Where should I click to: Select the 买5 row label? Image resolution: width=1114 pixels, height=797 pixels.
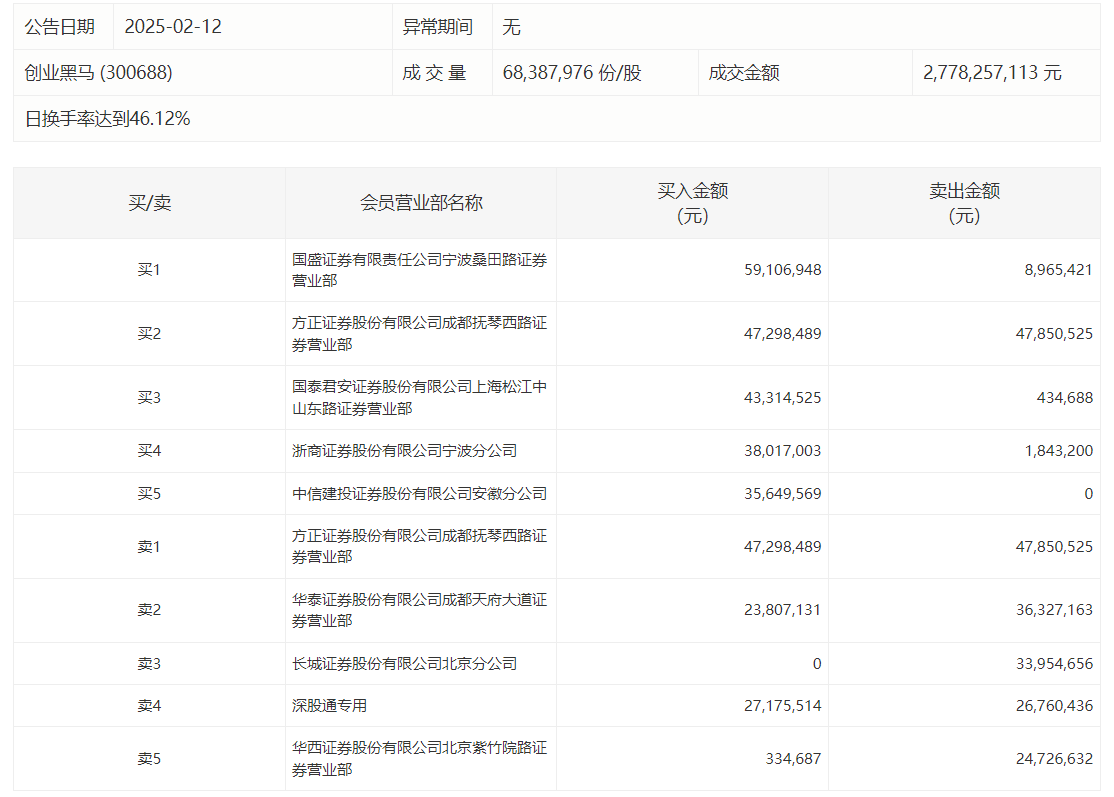click(149, 494)
